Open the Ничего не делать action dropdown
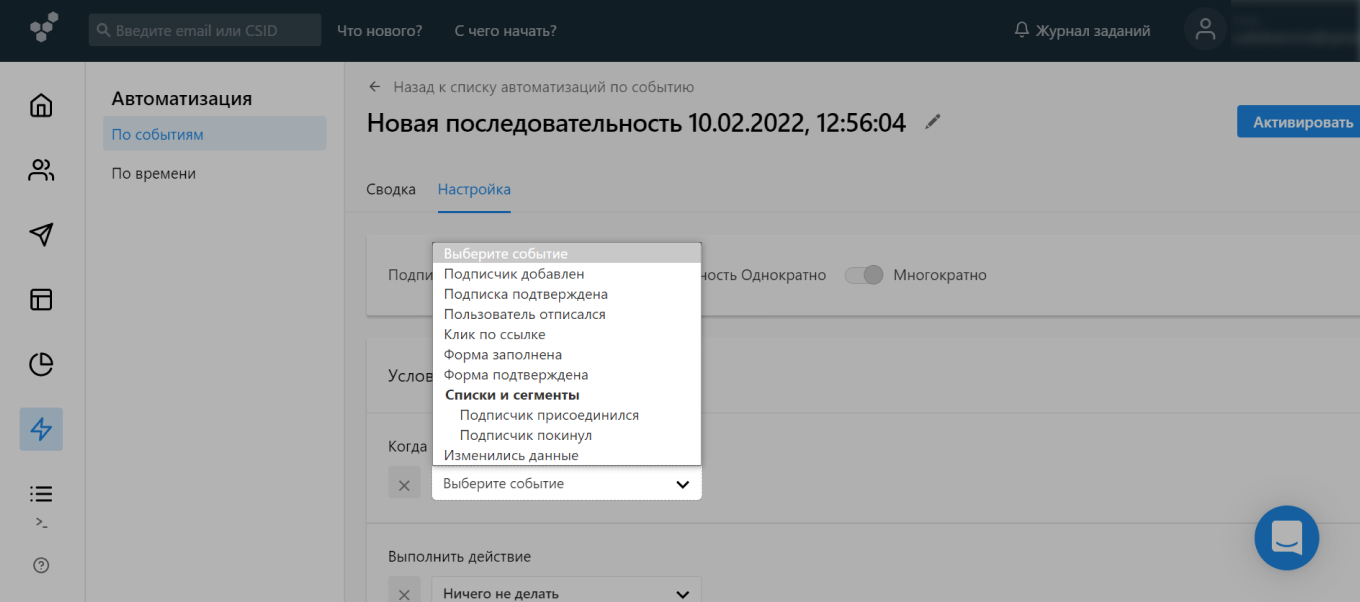Image resolution: width=1360 pixels, height=602 pixels. [x=566, y=592]
